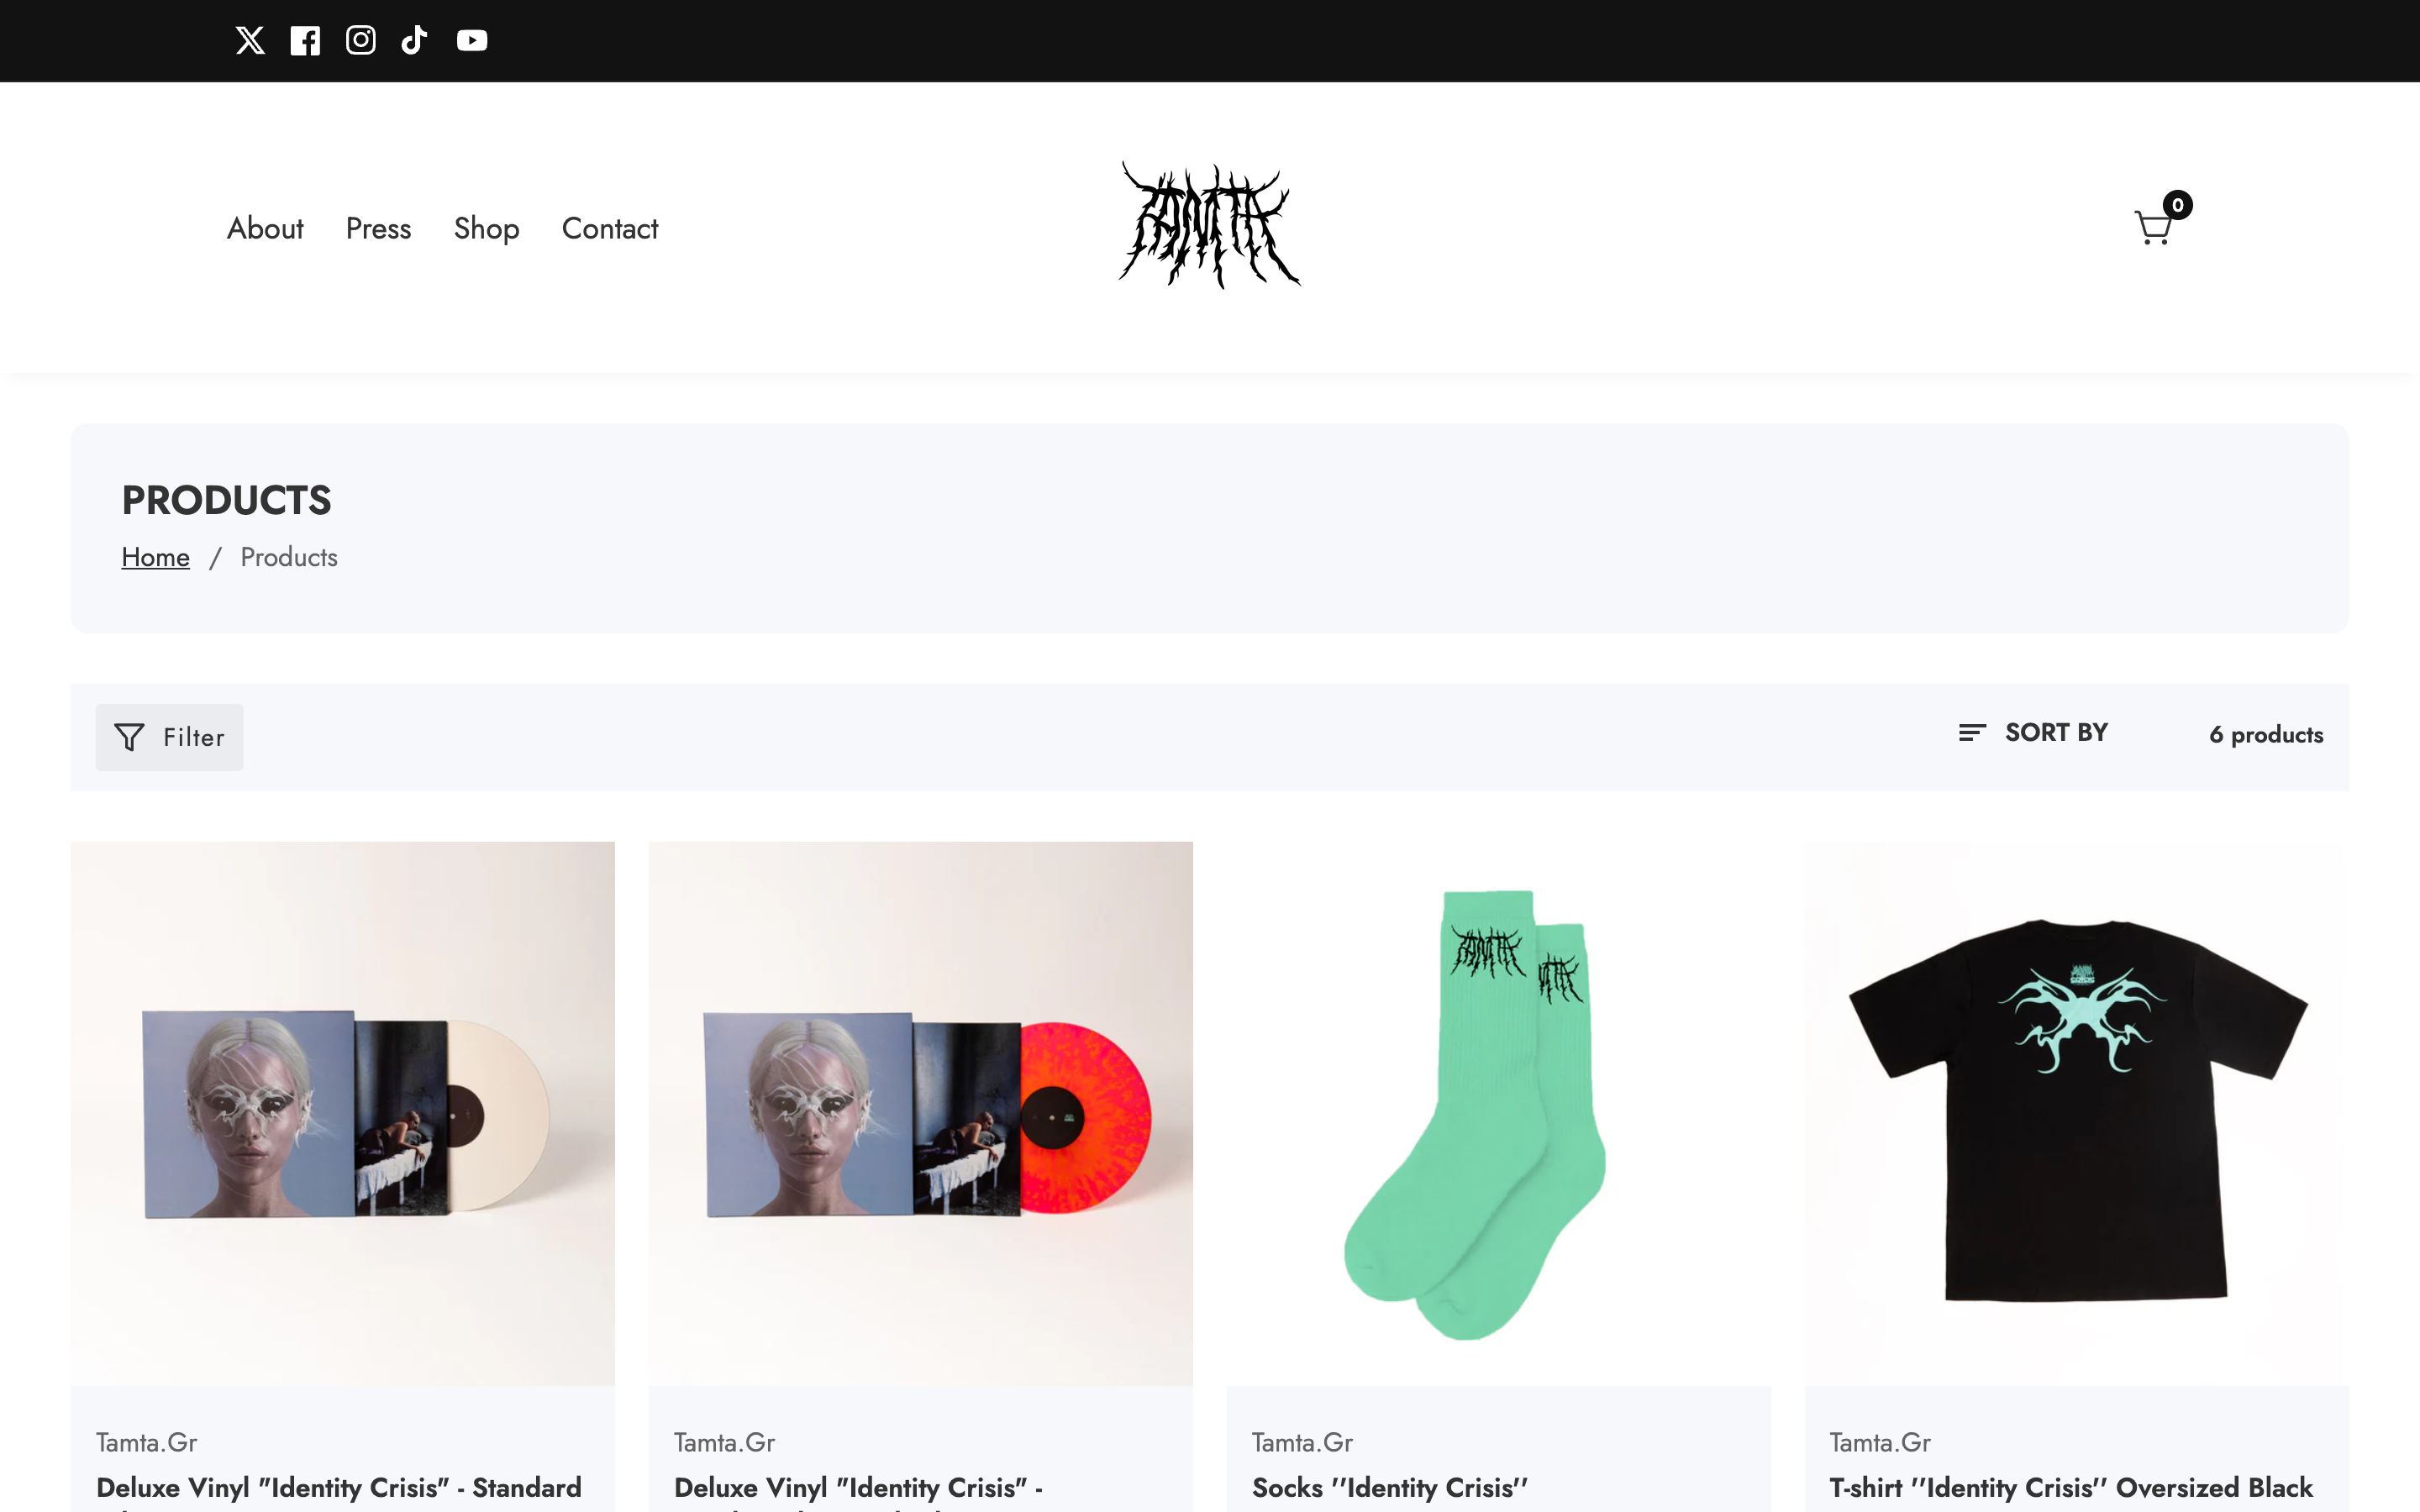Follow the Home breadcrumb link
The height and width of the screenshot is (1512, 2420).
[155, 557]
